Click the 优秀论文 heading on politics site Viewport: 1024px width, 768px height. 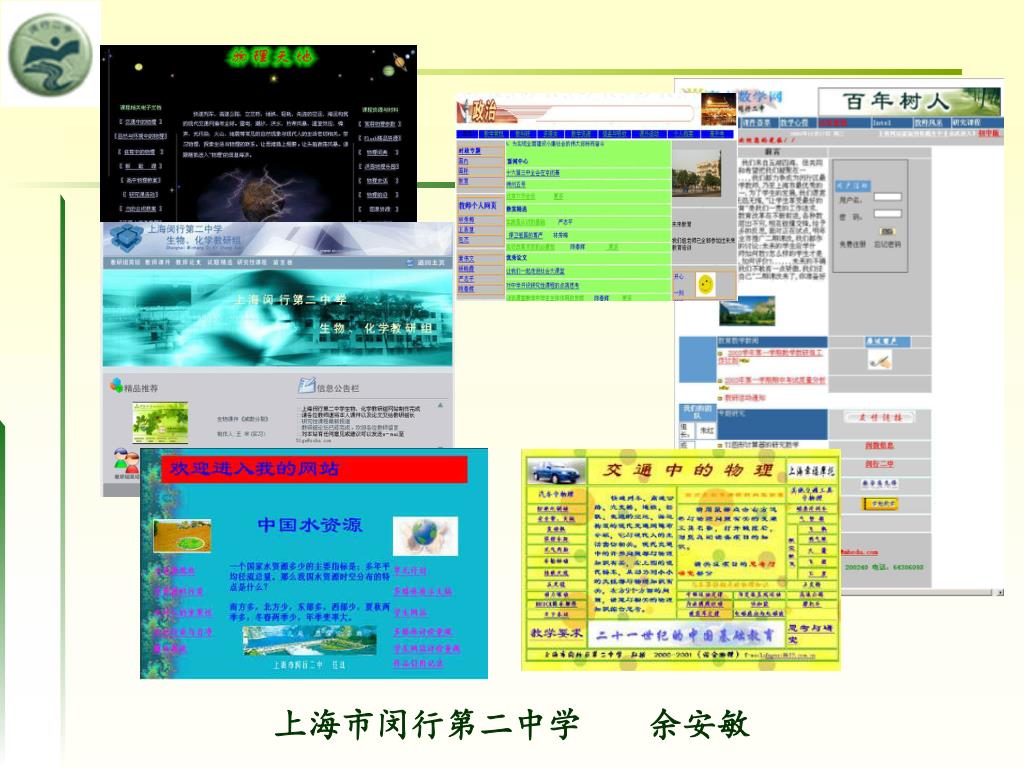[517, 258]
